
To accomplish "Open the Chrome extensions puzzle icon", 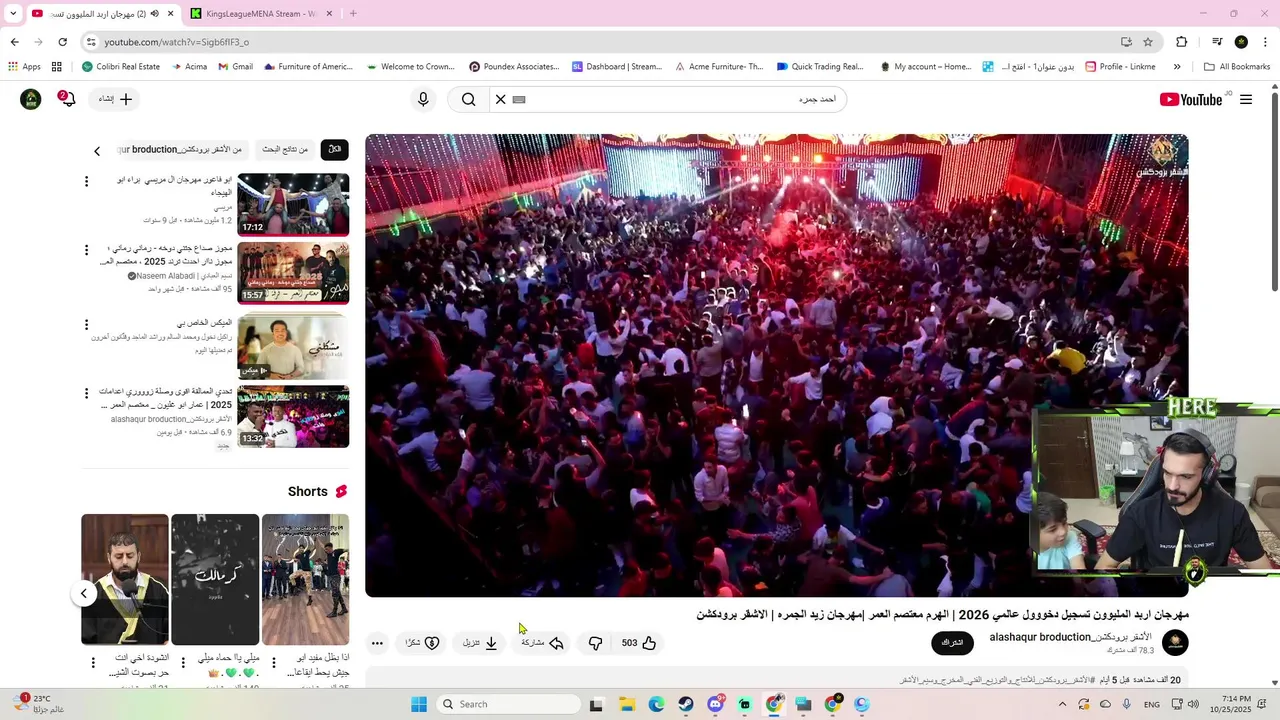I will click(1182, 42).
